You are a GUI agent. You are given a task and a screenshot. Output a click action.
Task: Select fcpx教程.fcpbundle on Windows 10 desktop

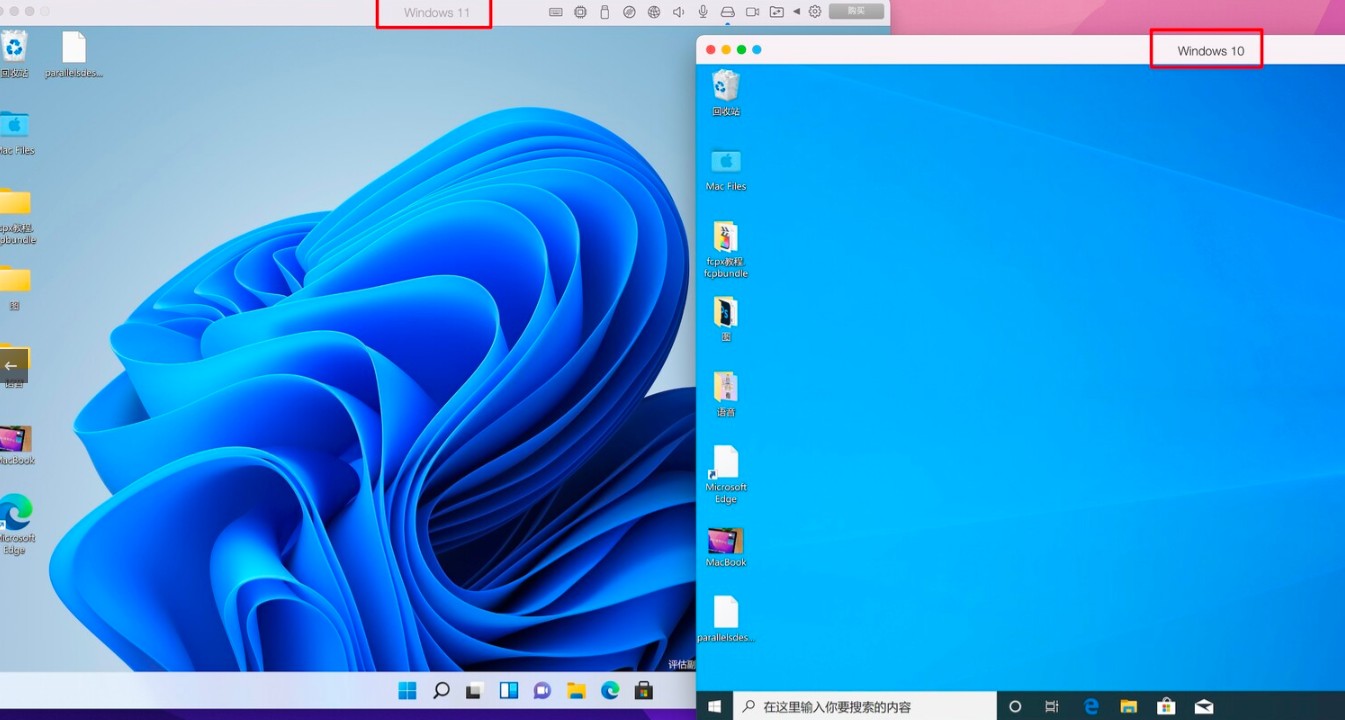[726, 250]
